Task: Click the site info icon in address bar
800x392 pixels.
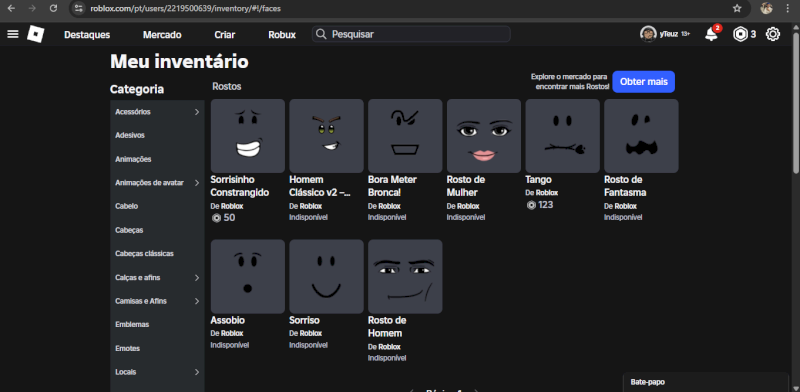Action: (78, 8)
